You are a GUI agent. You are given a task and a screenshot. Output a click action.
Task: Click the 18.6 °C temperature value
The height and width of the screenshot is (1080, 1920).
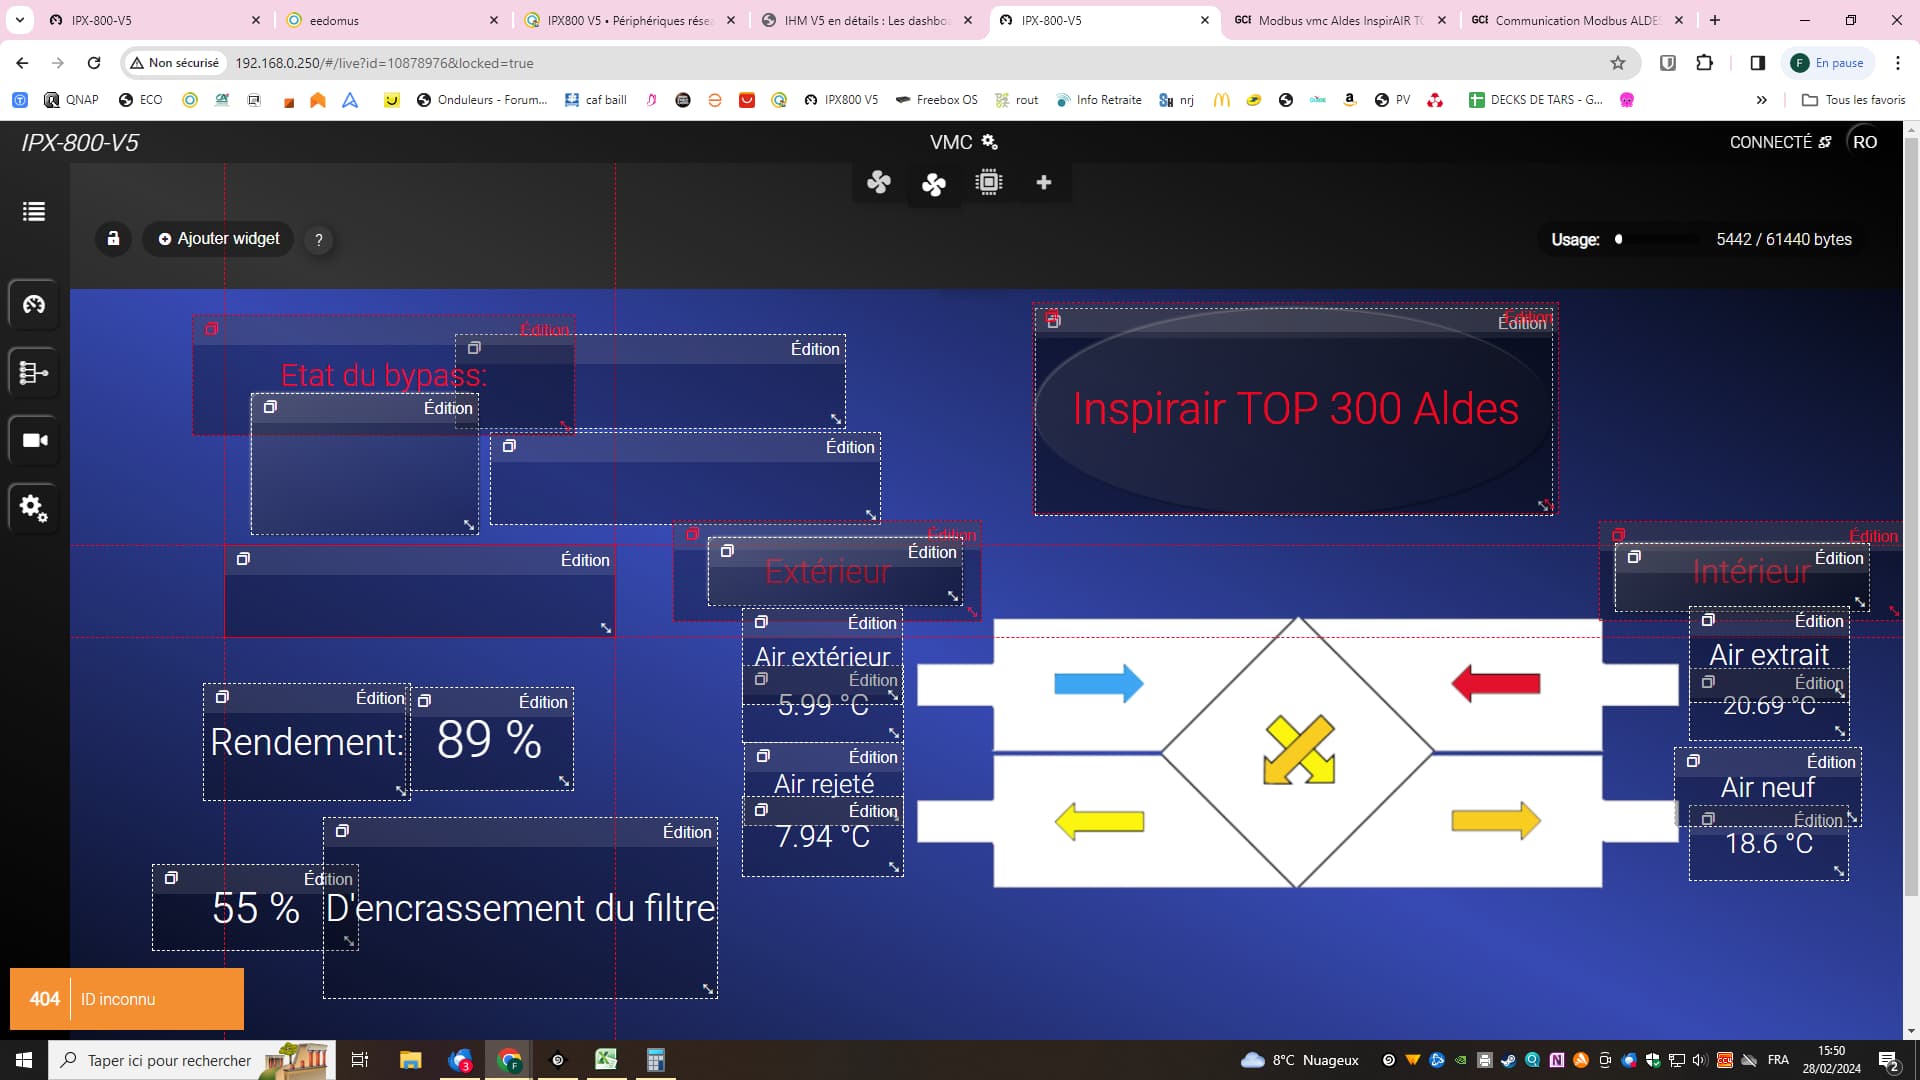(1768, 843)
